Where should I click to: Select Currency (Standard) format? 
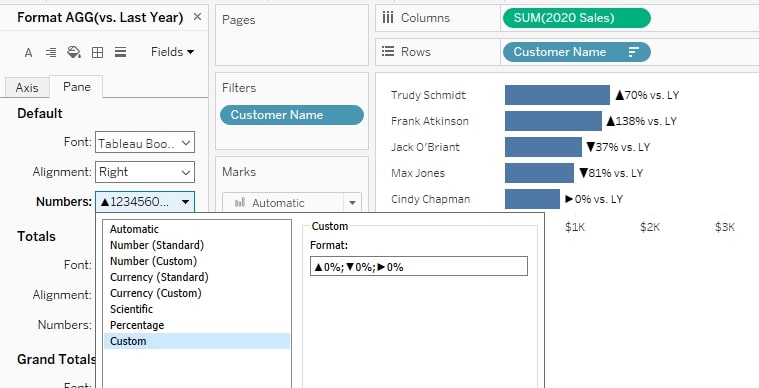coord(159,277)
